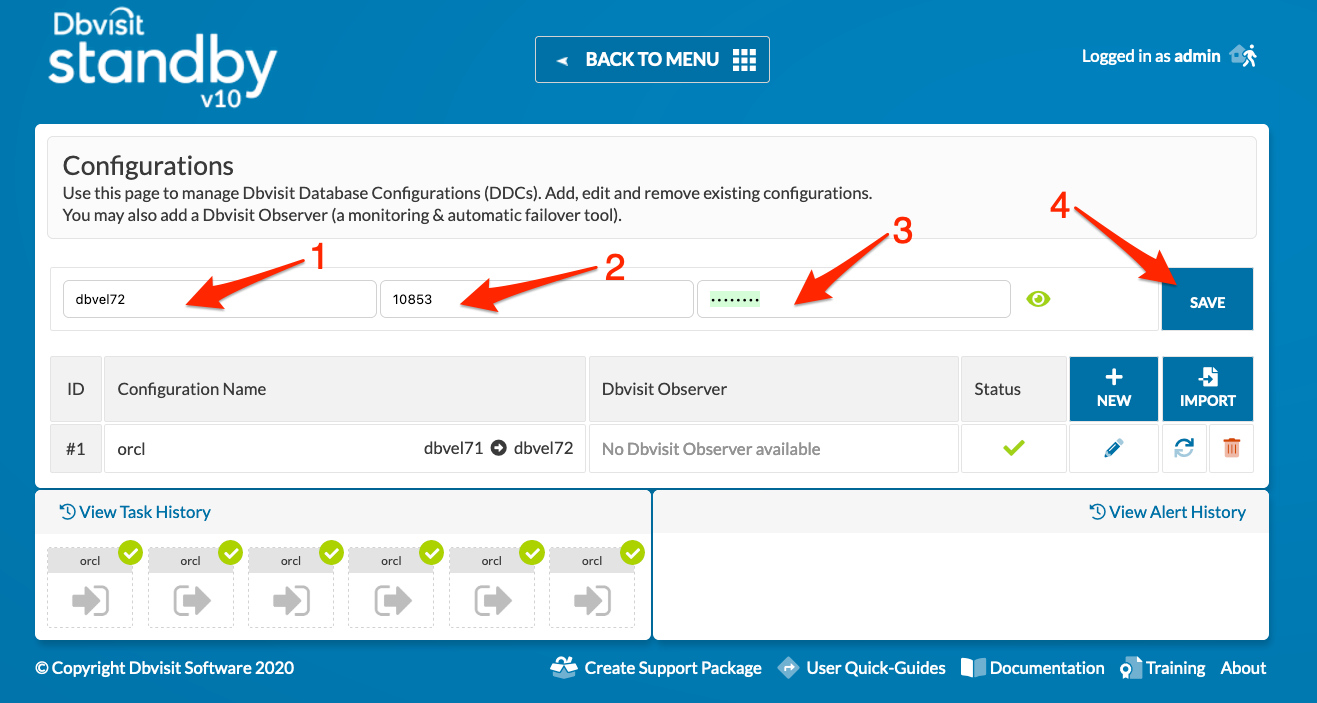Open the Documentation link
The height and width of the screenshot is (703, 1317).
[1033, 668]
